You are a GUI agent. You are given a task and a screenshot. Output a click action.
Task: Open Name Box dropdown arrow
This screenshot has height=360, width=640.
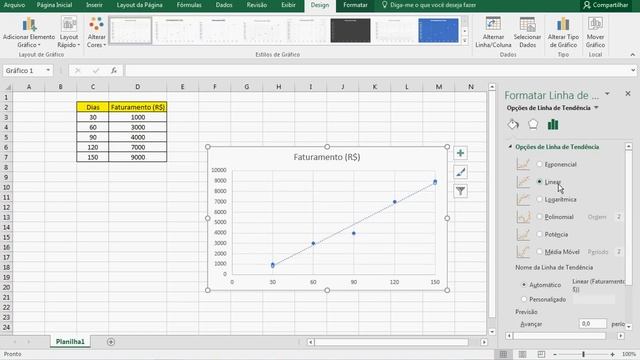48,71
